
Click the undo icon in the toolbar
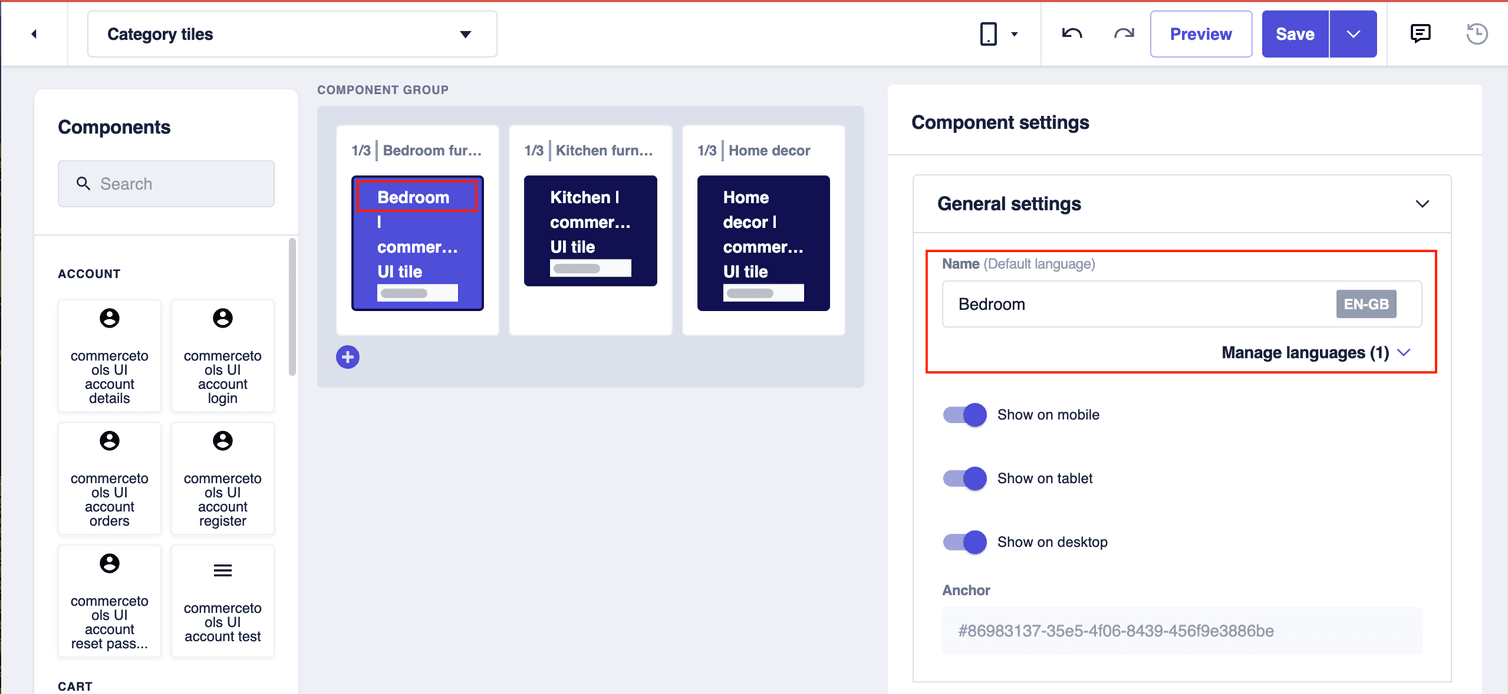click(x=1071, y=33)
